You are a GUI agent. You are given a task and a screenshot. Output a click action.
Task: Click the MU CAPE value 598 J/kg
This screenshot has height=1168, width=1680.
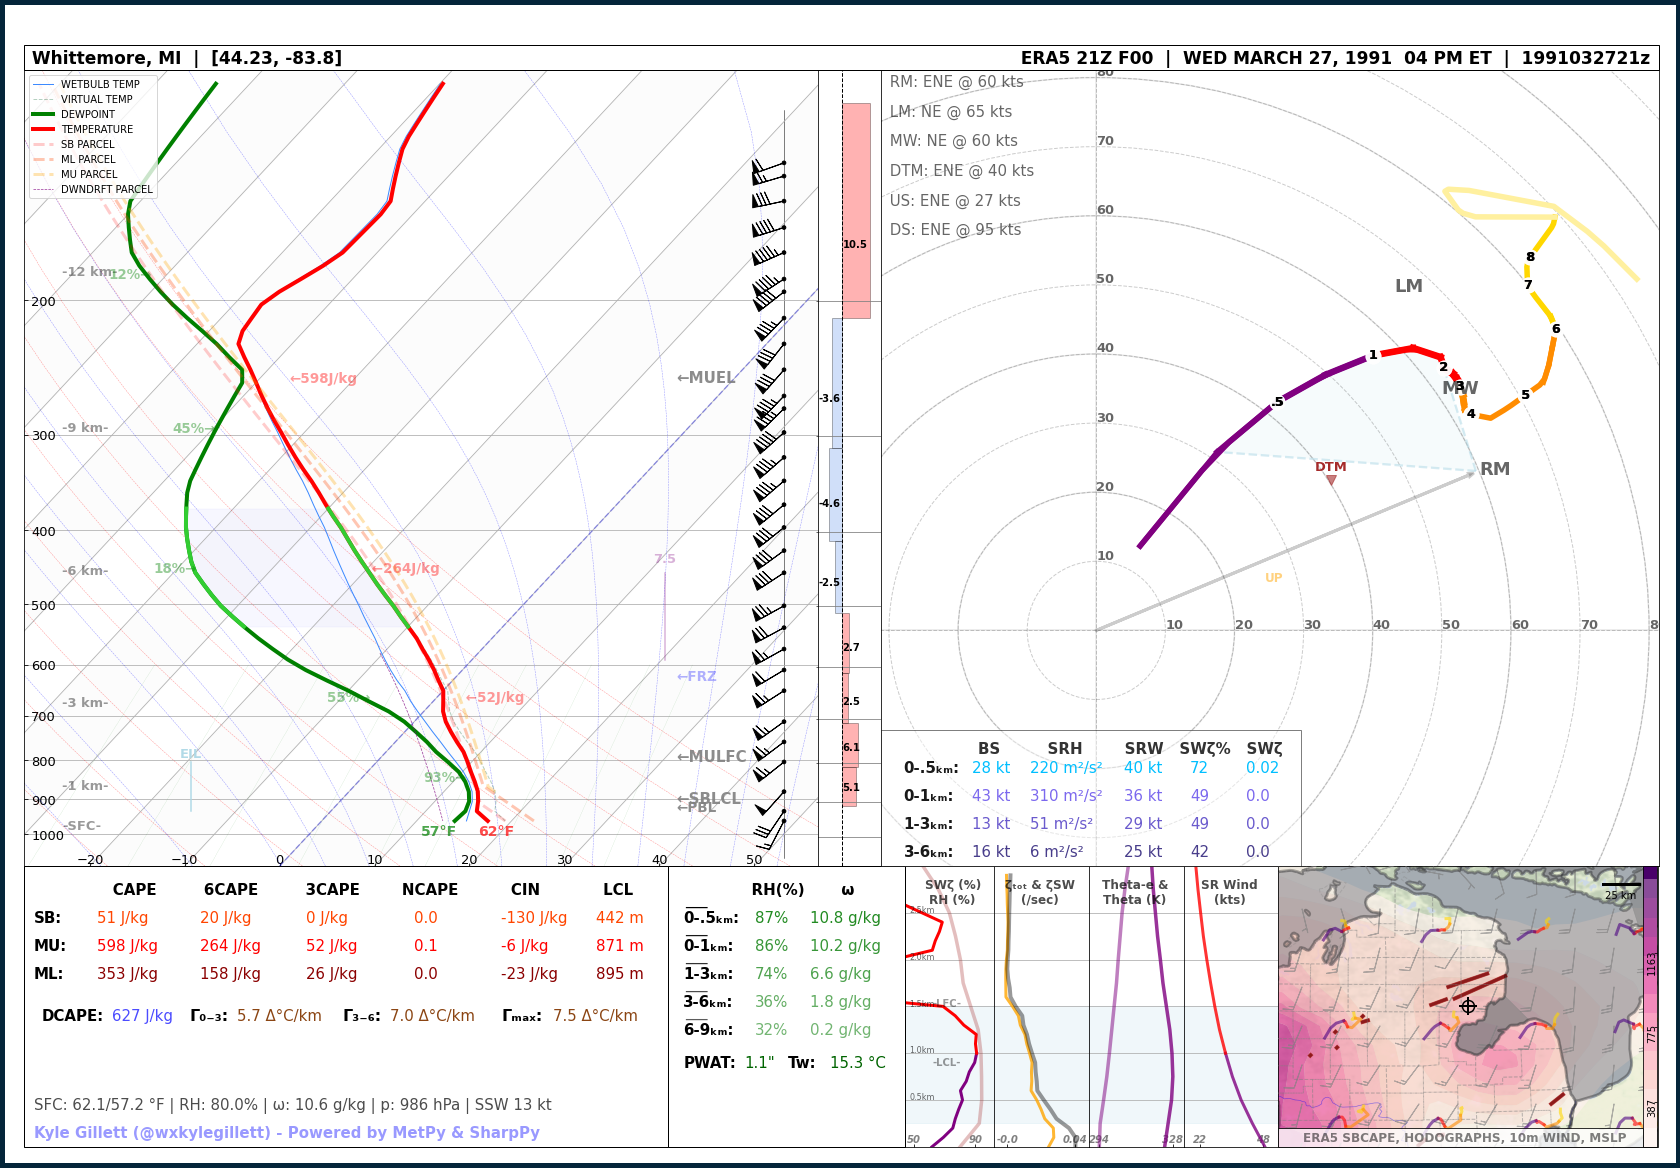click(127, 945)
